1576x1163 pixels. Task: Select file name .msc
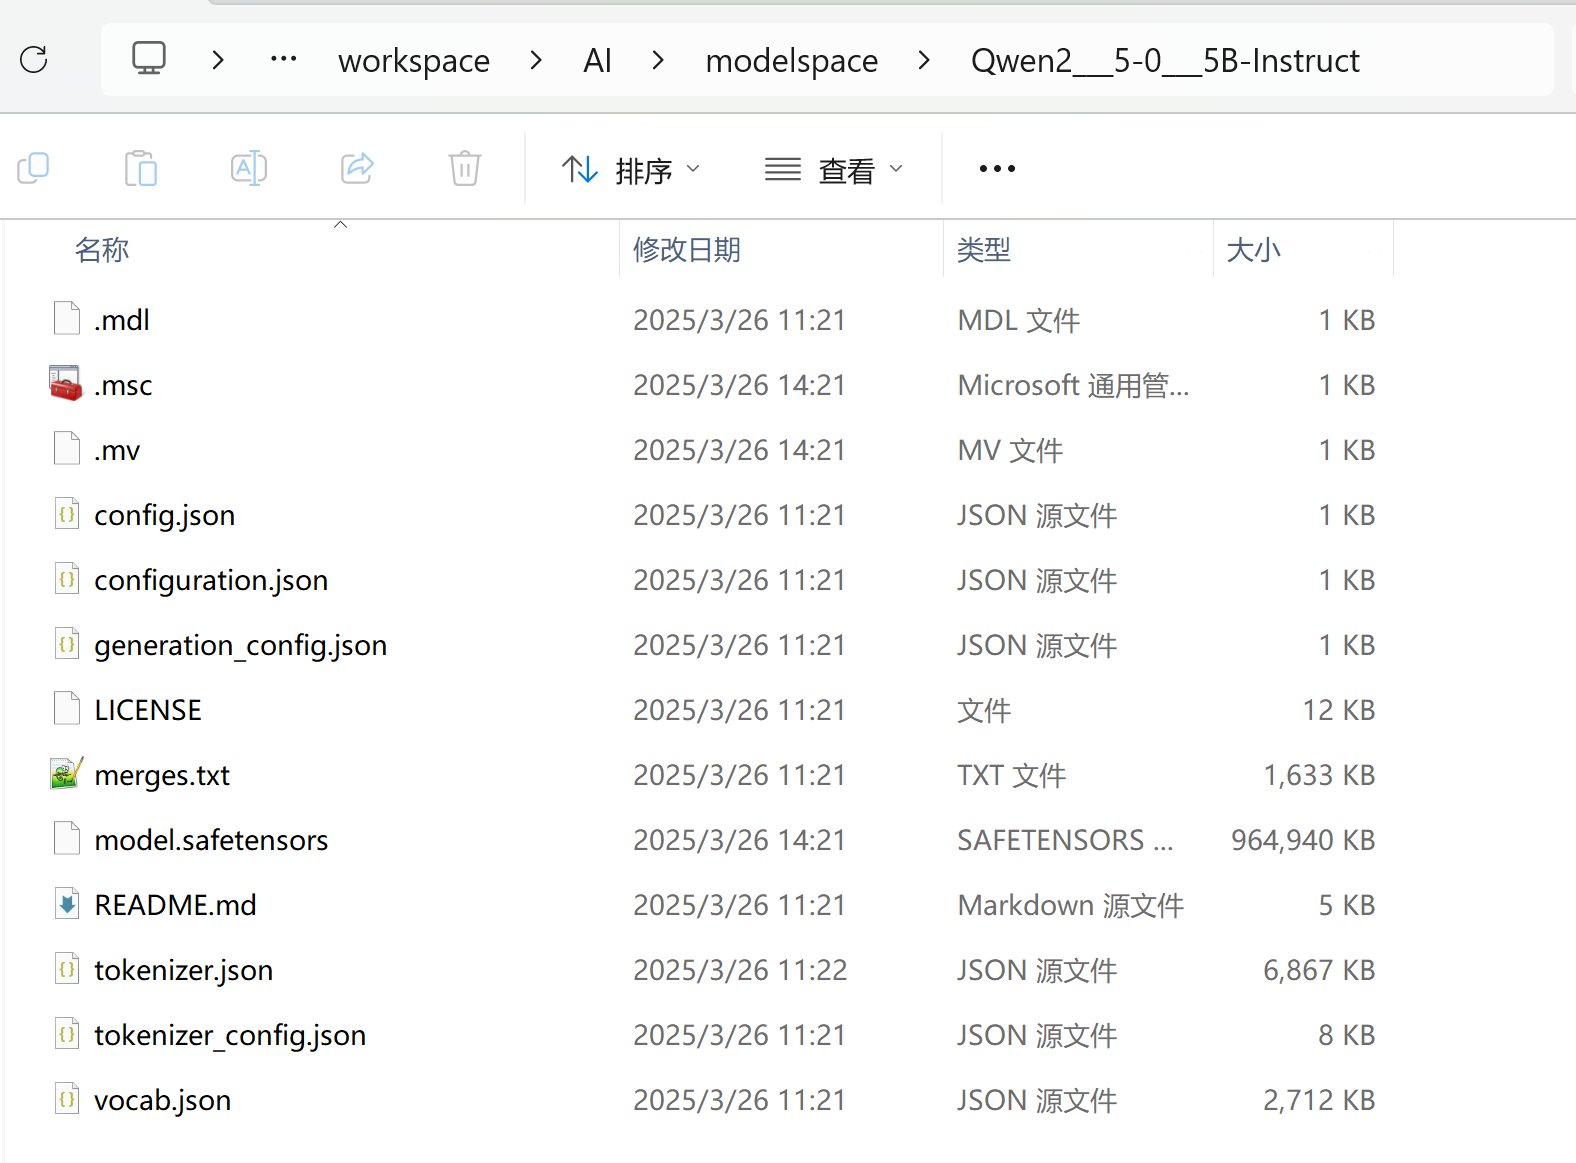coord(123,385)
